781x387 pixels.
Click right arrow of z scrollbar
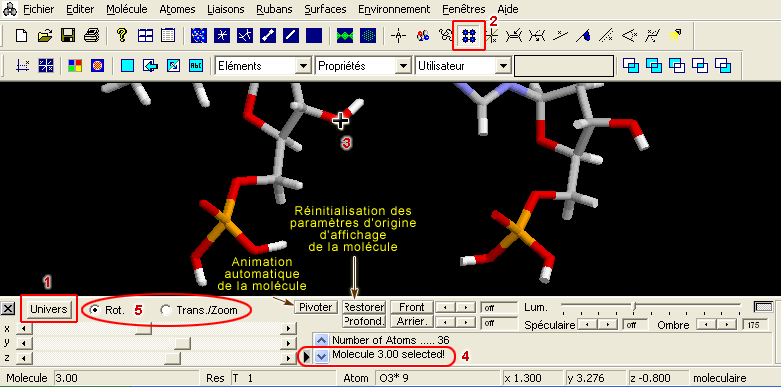(287, 358)
